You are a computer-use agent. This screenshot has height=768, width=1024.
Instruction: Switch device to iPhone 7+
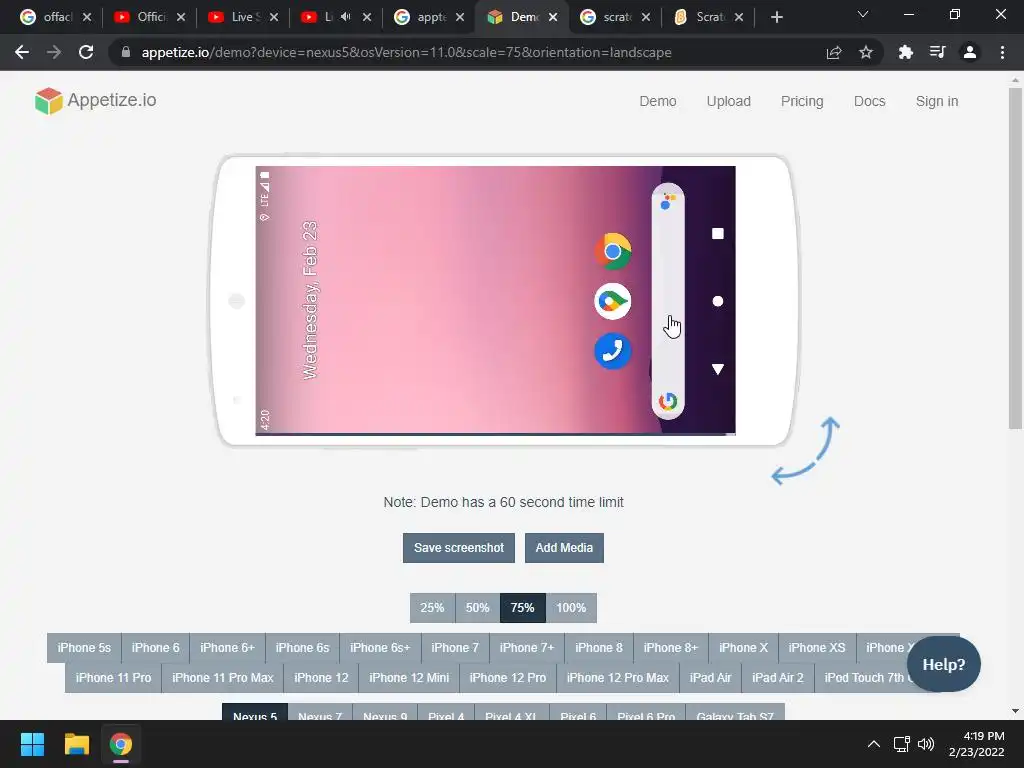[x=527, y=648]
